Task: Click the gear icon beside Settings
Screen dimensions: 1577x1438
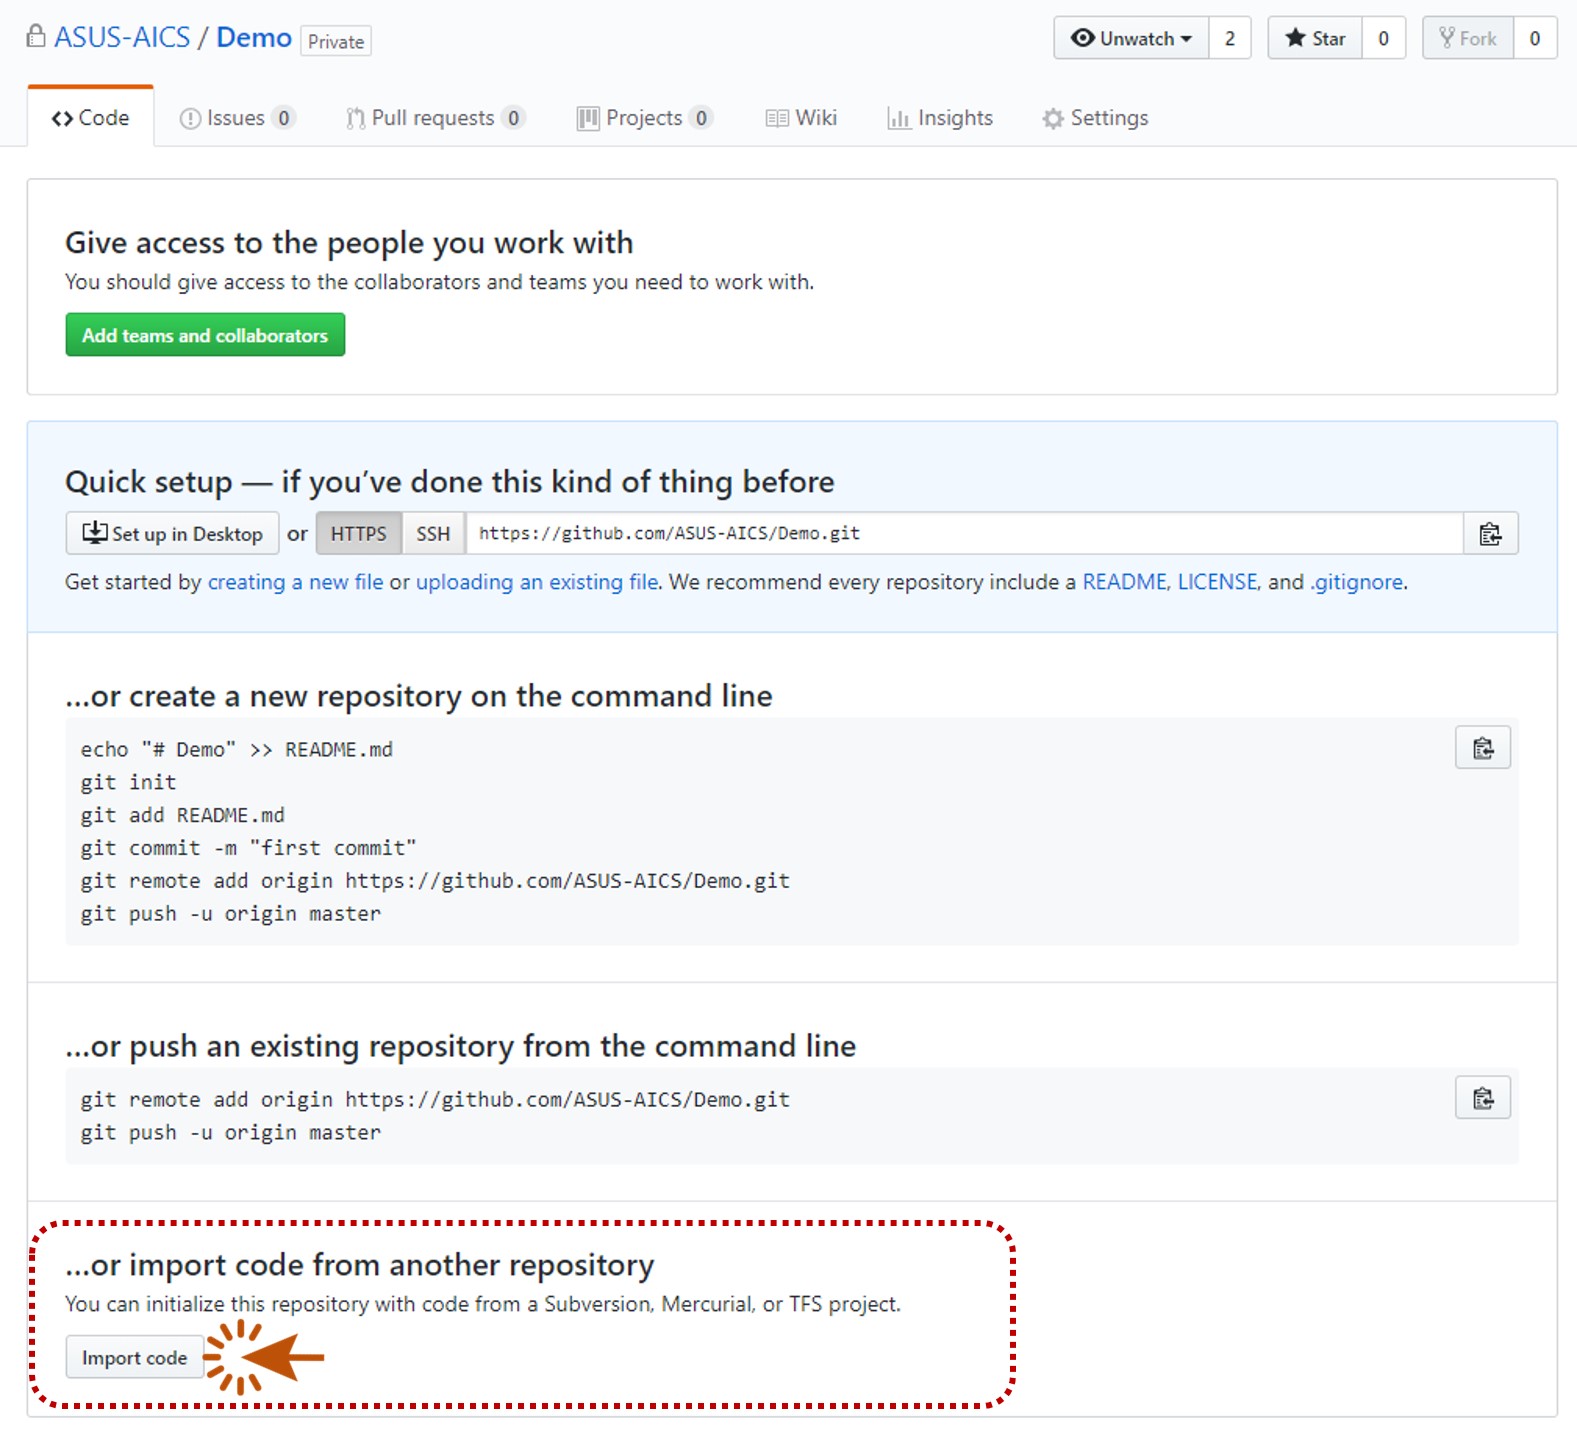Action: [1053, 119]
